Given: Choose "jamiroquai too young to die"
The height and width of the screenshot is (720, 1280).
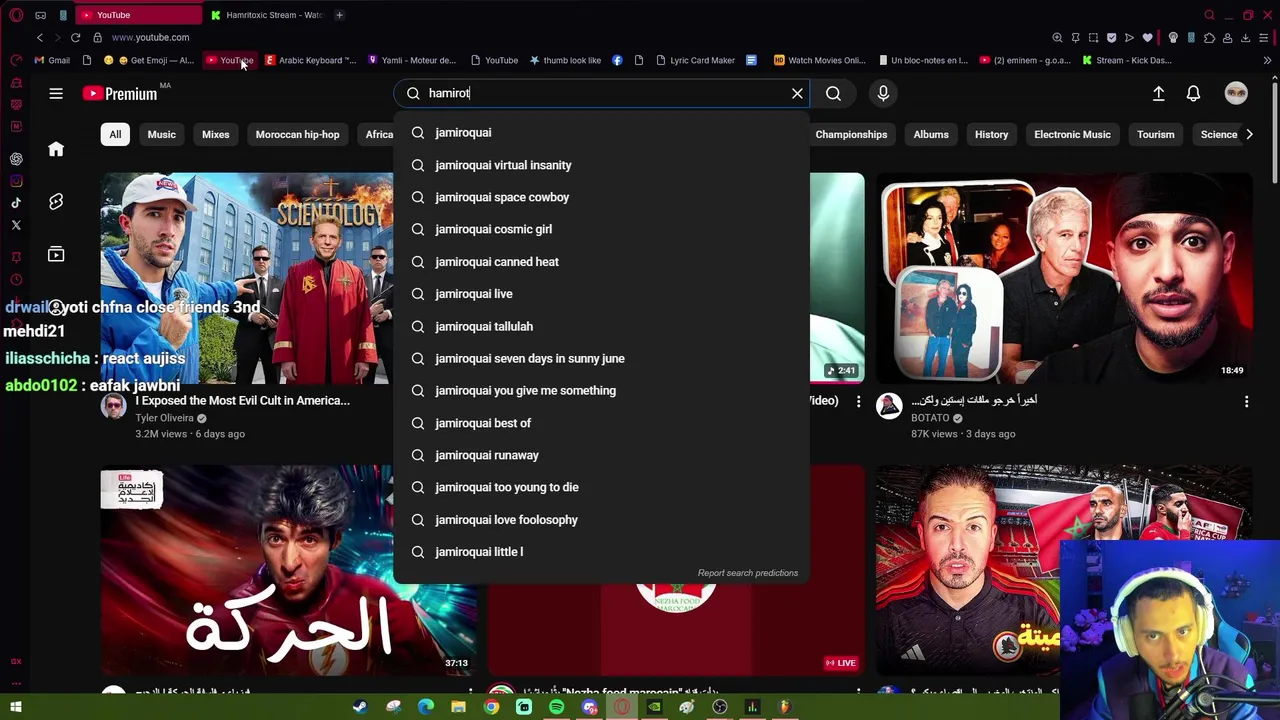Looking at the screenshot, I should tap(601, 487).
